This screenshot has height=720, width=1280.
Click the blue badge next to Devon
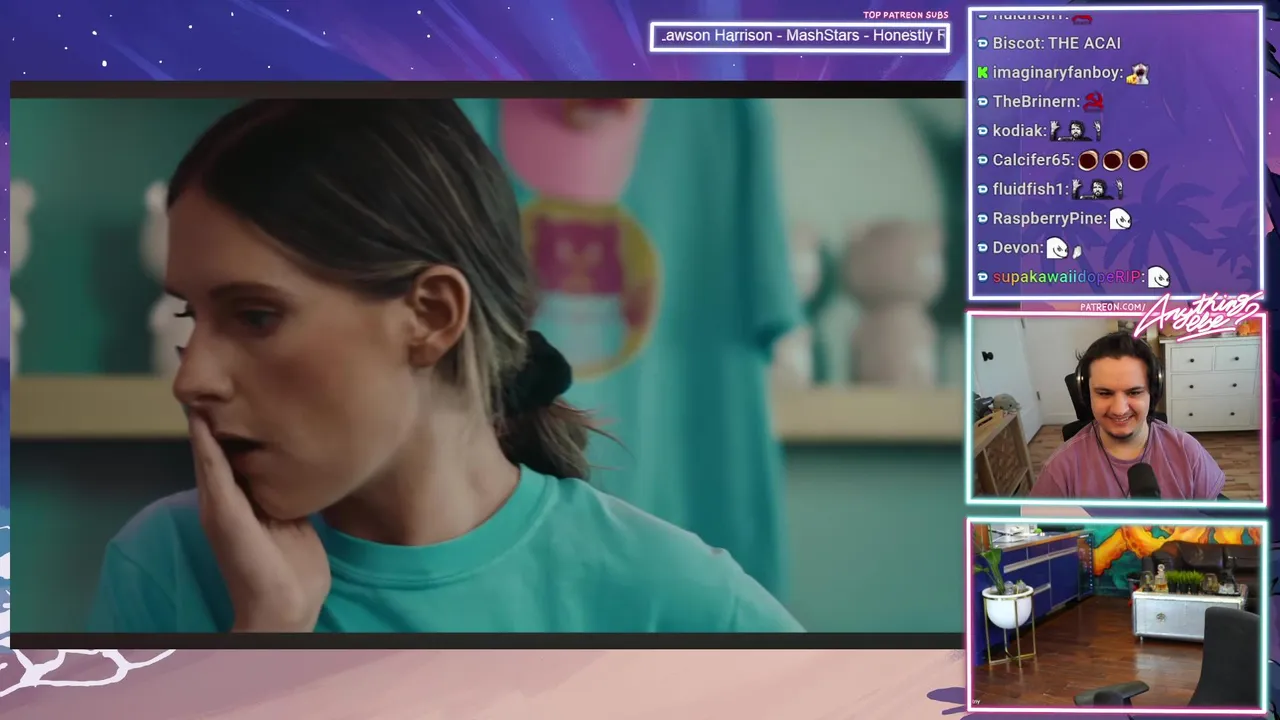[982, 247]
